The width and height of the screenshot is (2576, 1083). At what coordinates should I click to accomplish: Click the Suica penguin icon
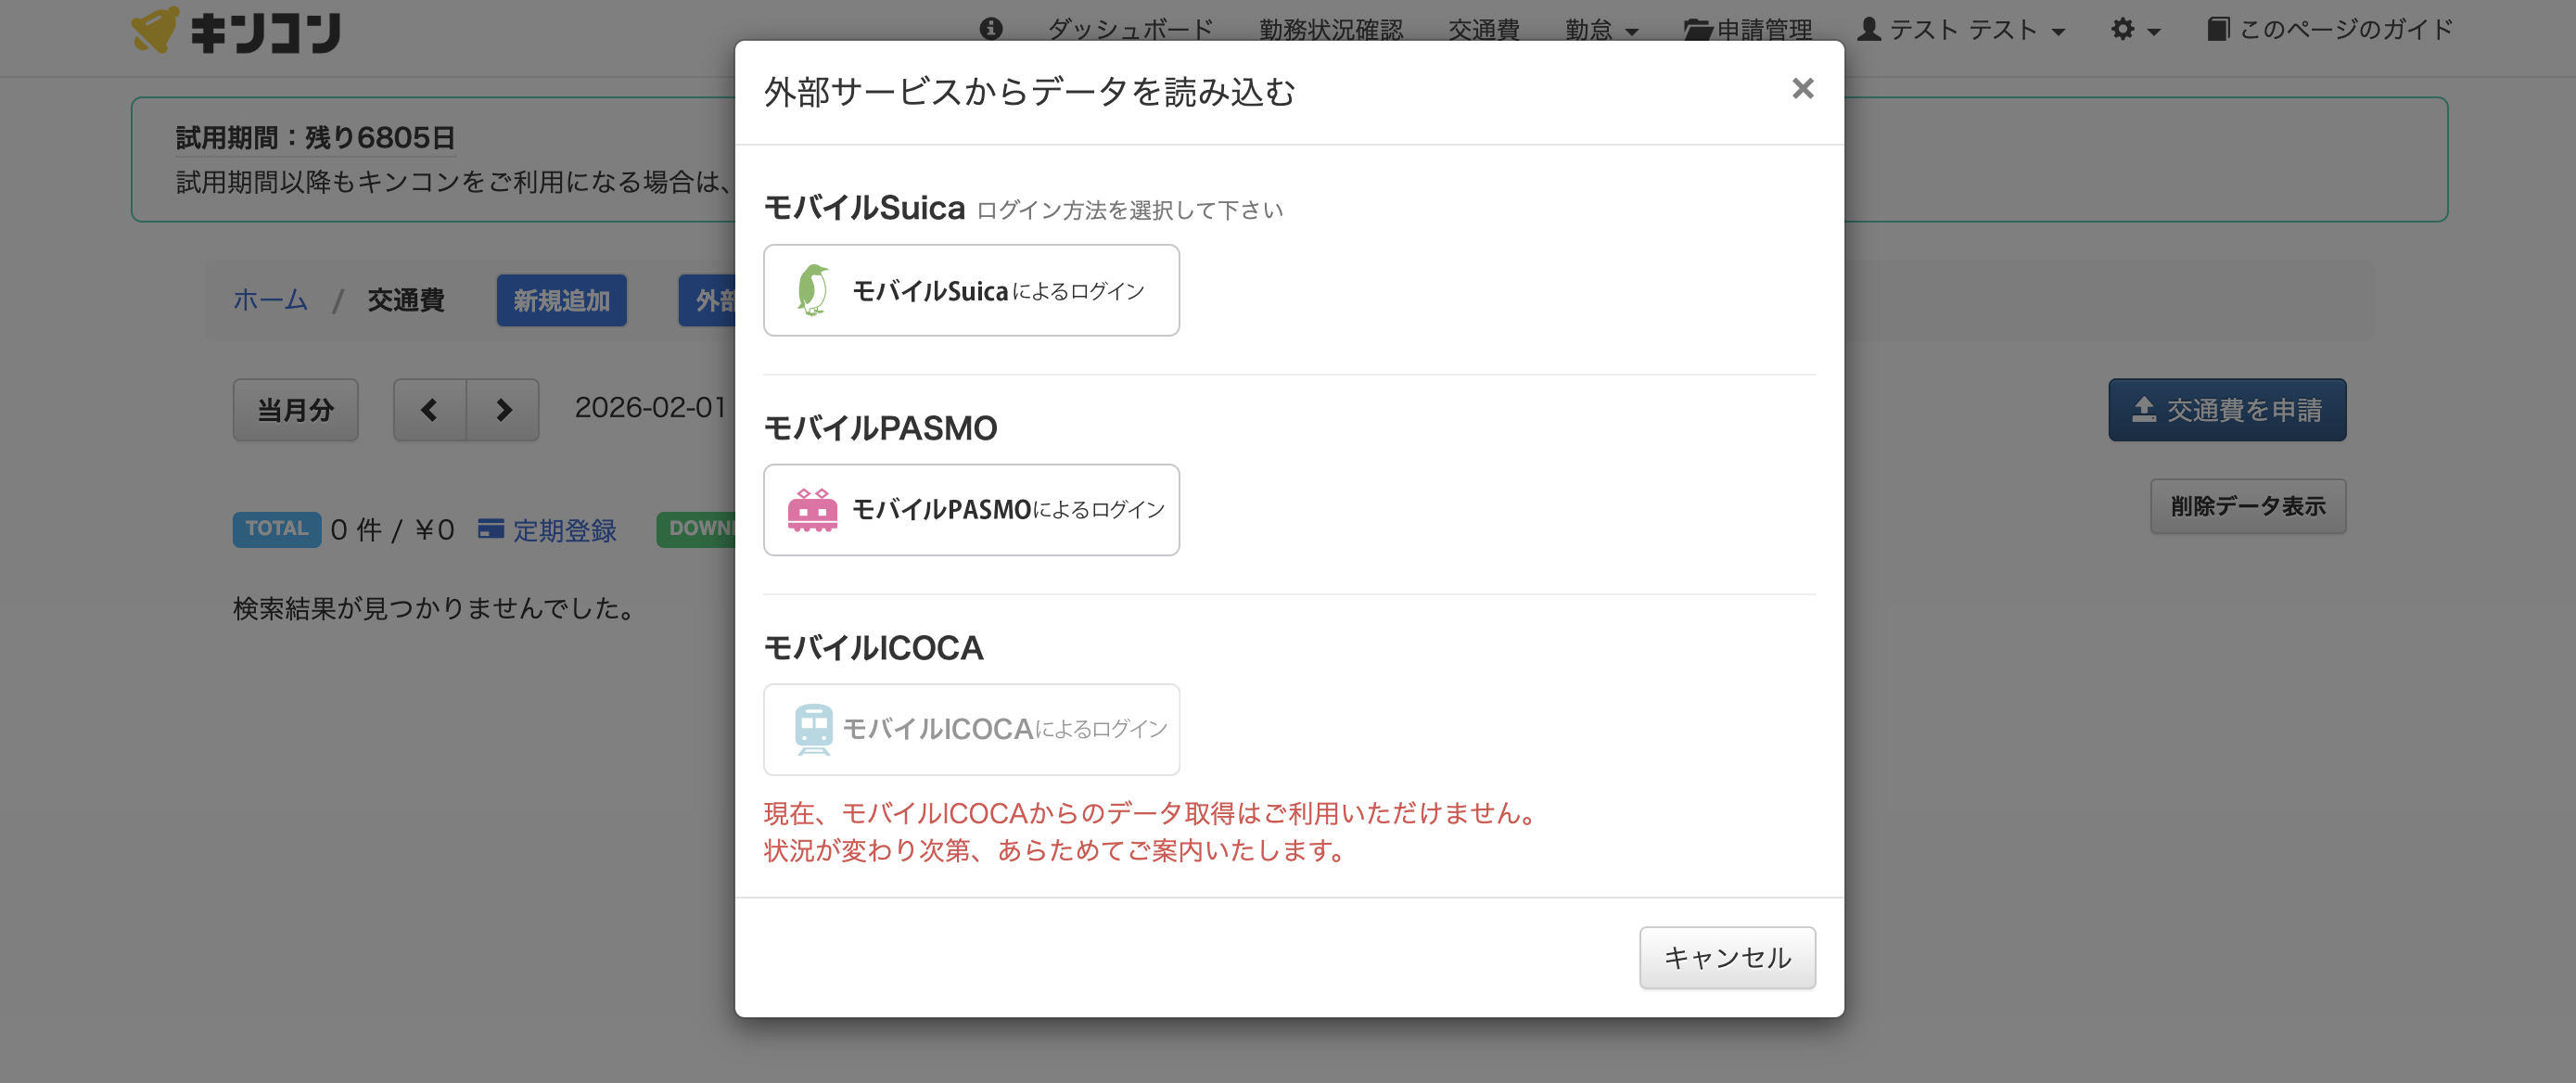pos(813,290)
